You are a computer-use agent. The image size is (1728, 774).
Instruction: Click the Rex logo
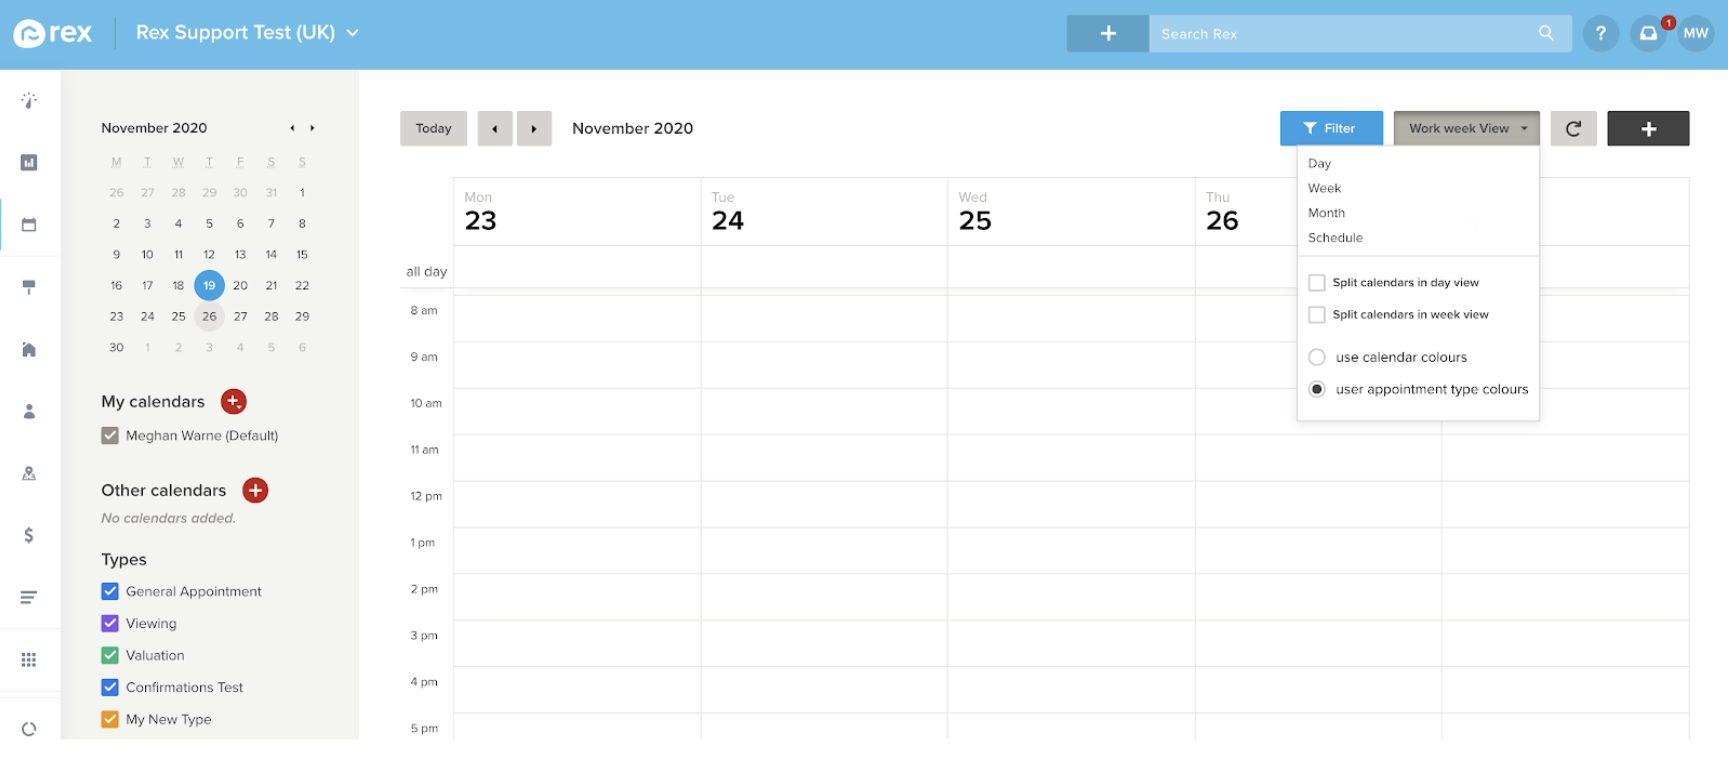click(52, 33)
